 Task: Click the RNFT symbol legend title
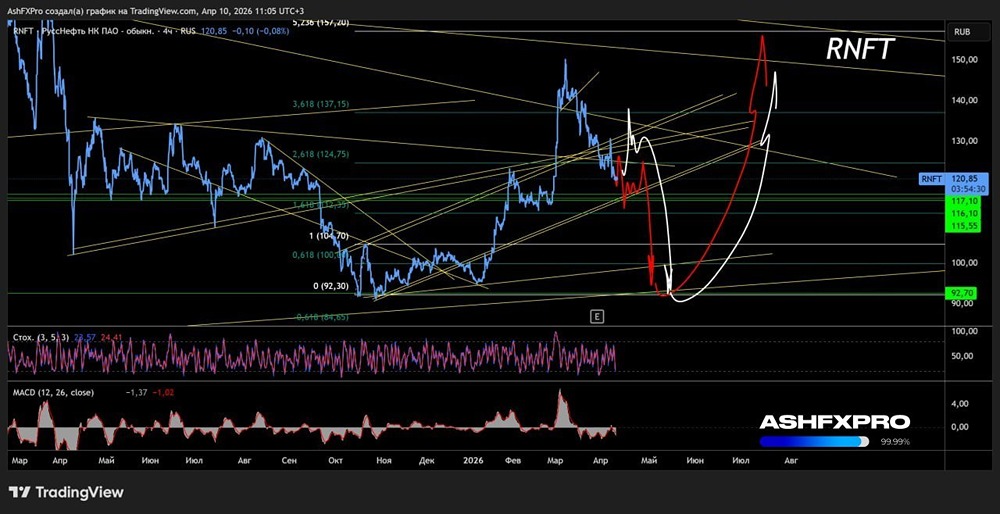pos(151,30)
